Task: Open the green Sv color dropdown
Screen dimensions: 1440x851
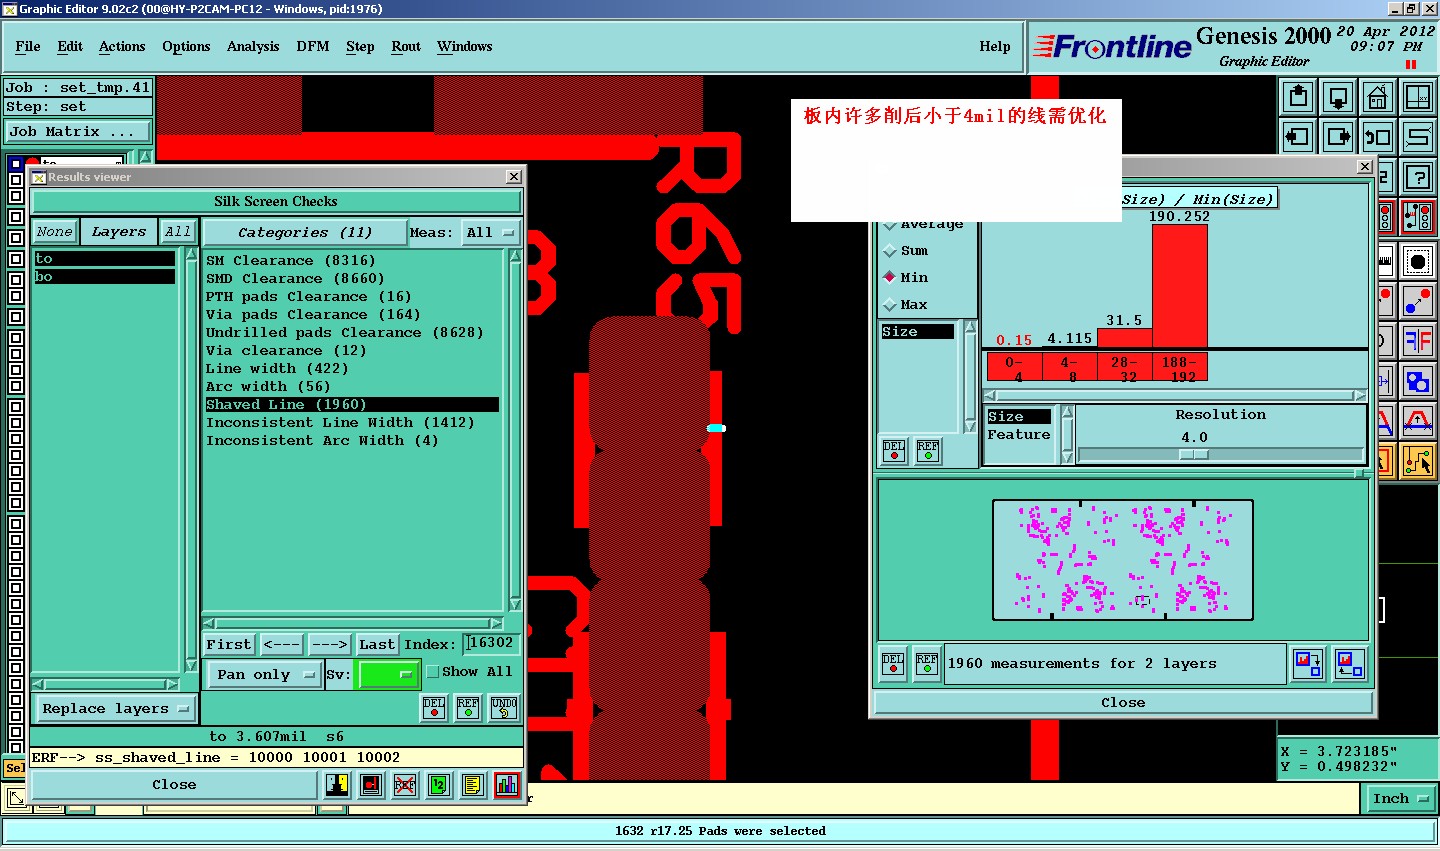Action: click(387, 674)
